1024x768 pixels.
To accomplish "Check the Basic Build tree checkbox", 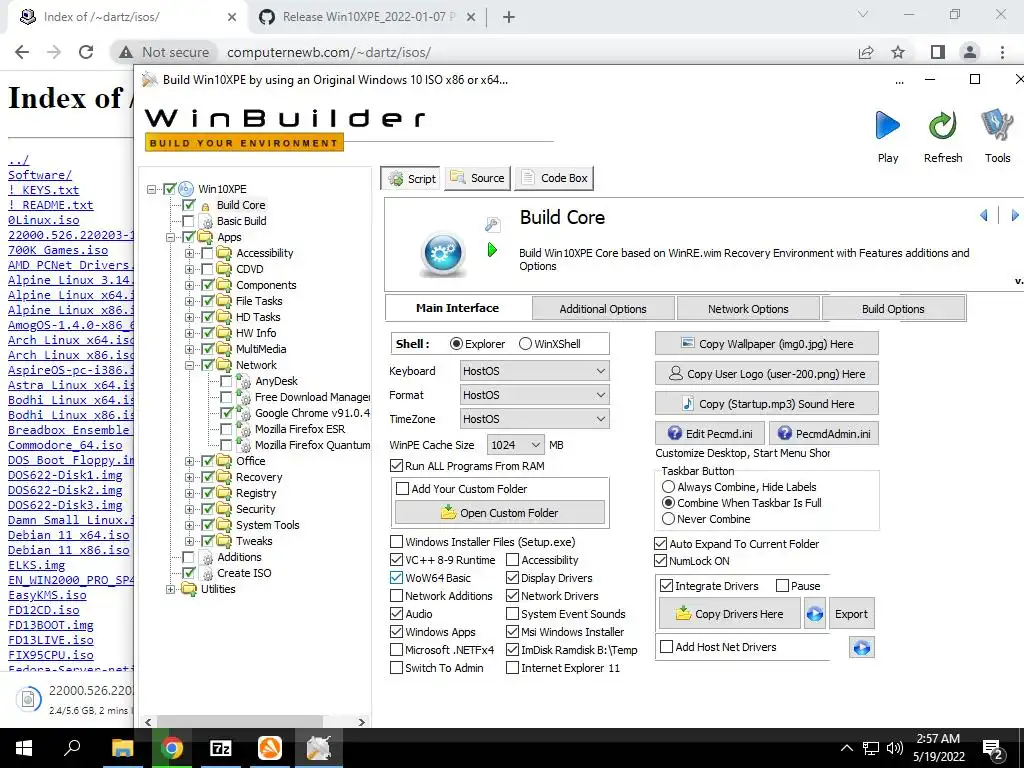I will (x=189, y=221).
